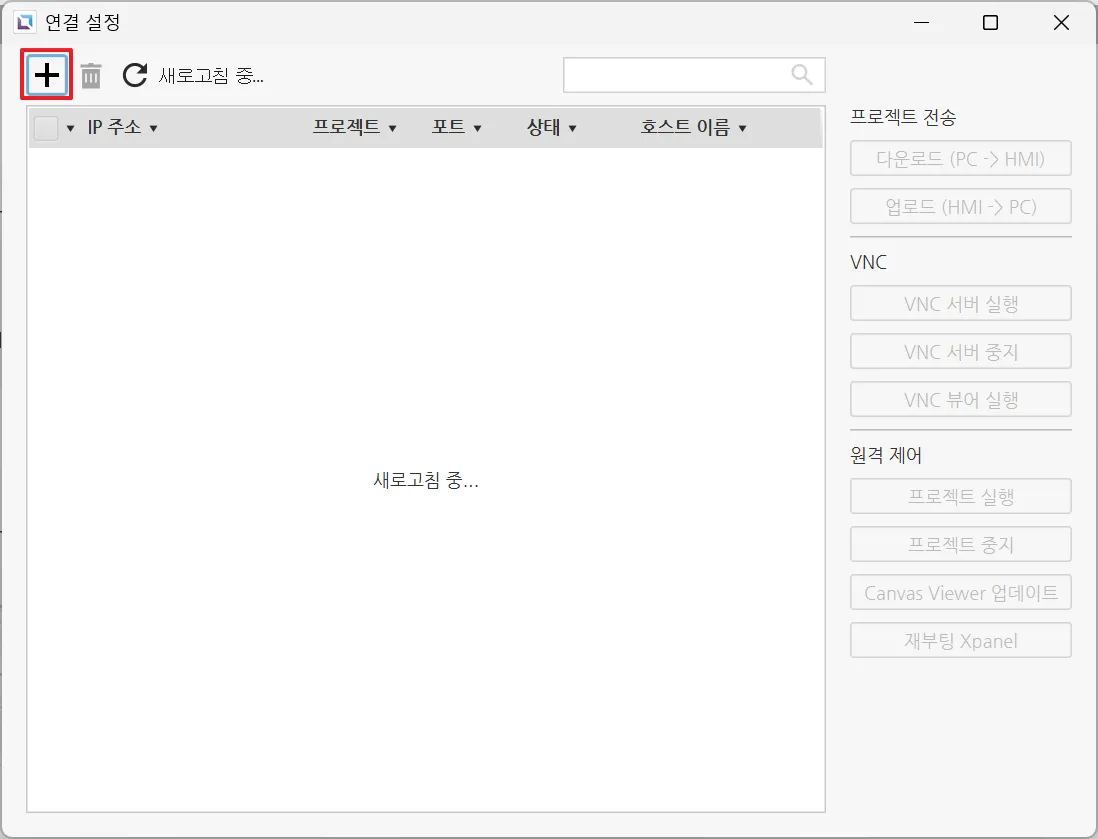Image resolution: width=1098 pixels, height=839 pixels.
Task: Click the trash can delete icon
Action: [x=91, y=75]
